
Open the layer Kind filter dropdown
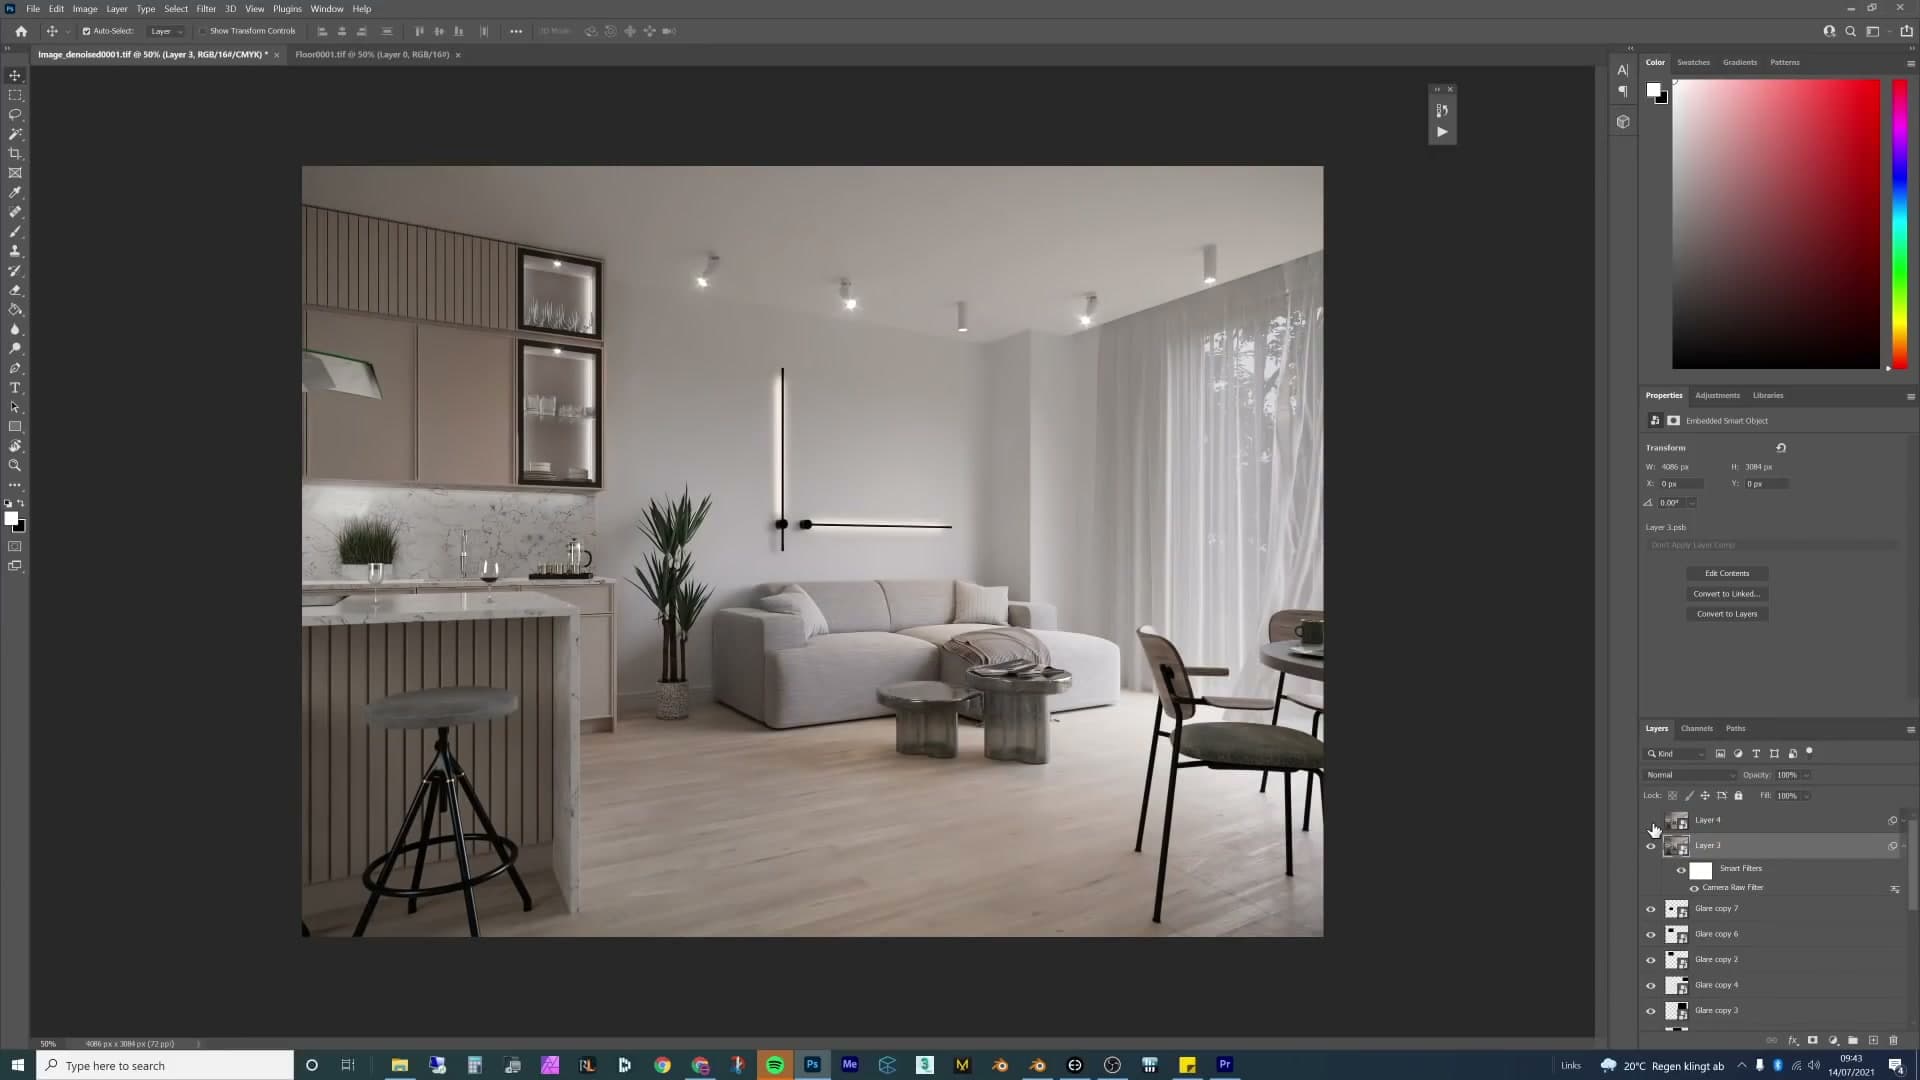(x=1676, y=754)
